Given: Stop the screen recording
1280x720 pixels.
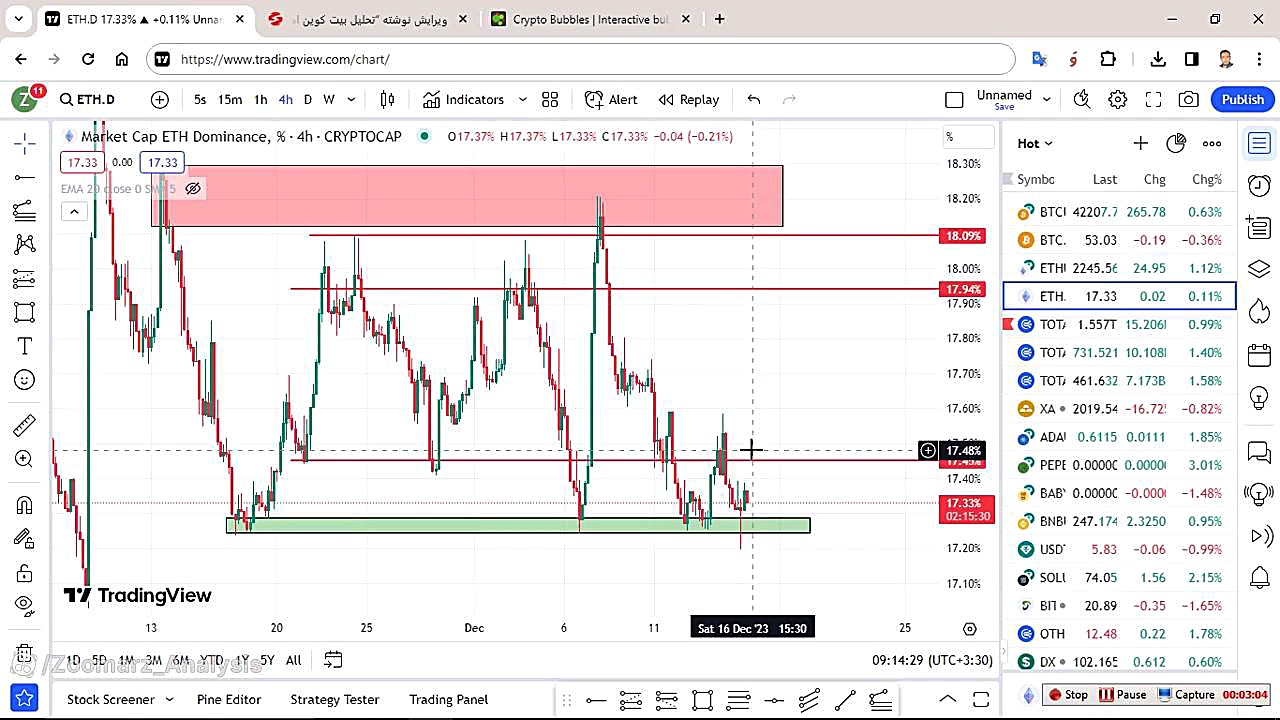Looking at the screenshot, I should (1068, 694).
